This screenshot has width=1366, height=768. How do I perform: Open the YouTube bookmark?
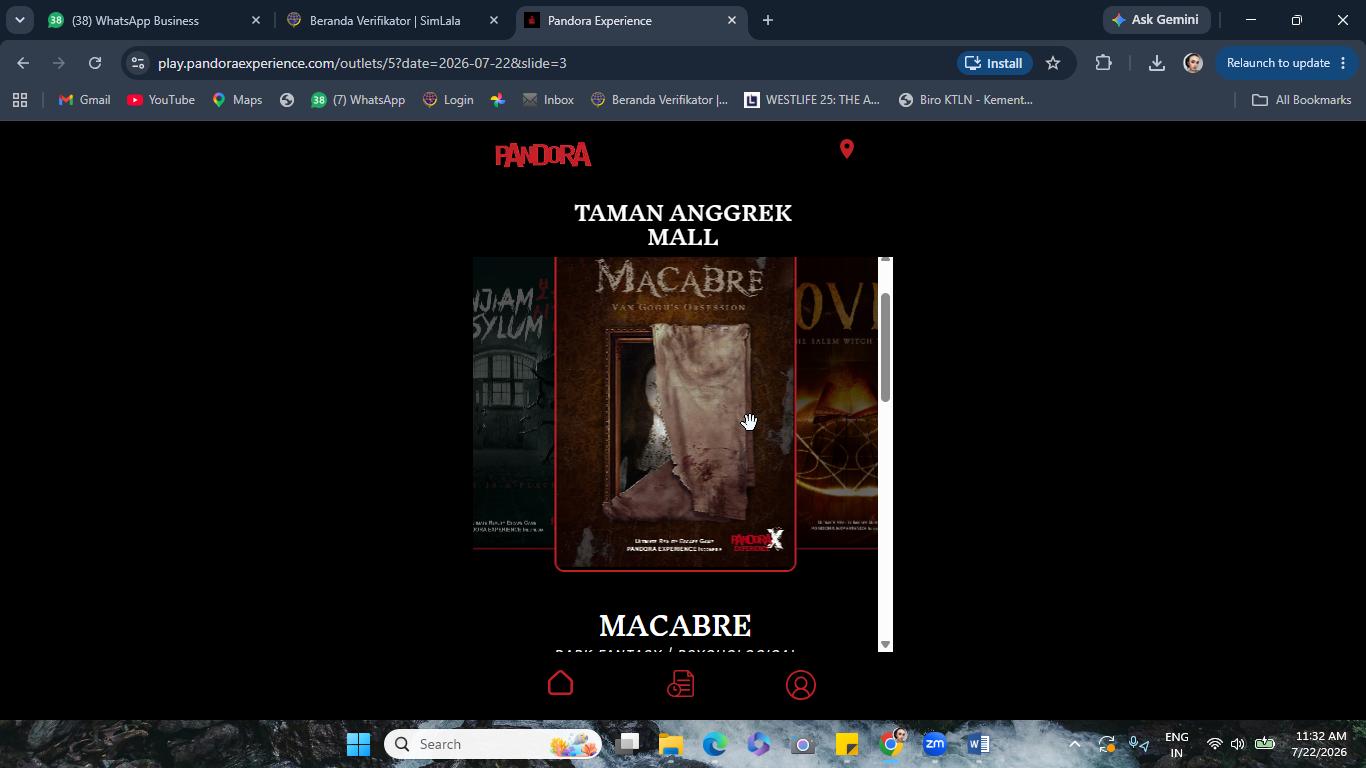pos(161,100)
